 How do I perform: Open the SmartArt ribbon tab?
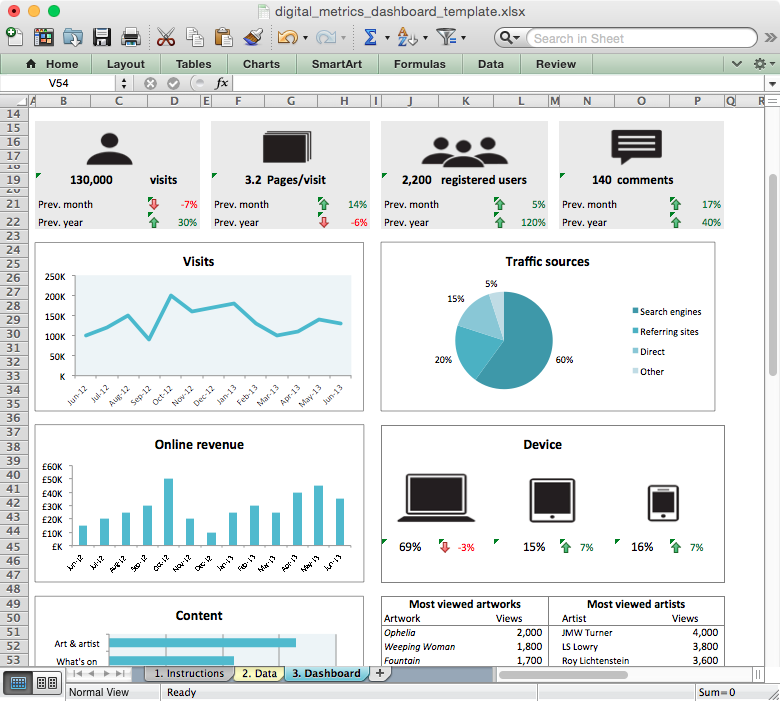(337, 64)
